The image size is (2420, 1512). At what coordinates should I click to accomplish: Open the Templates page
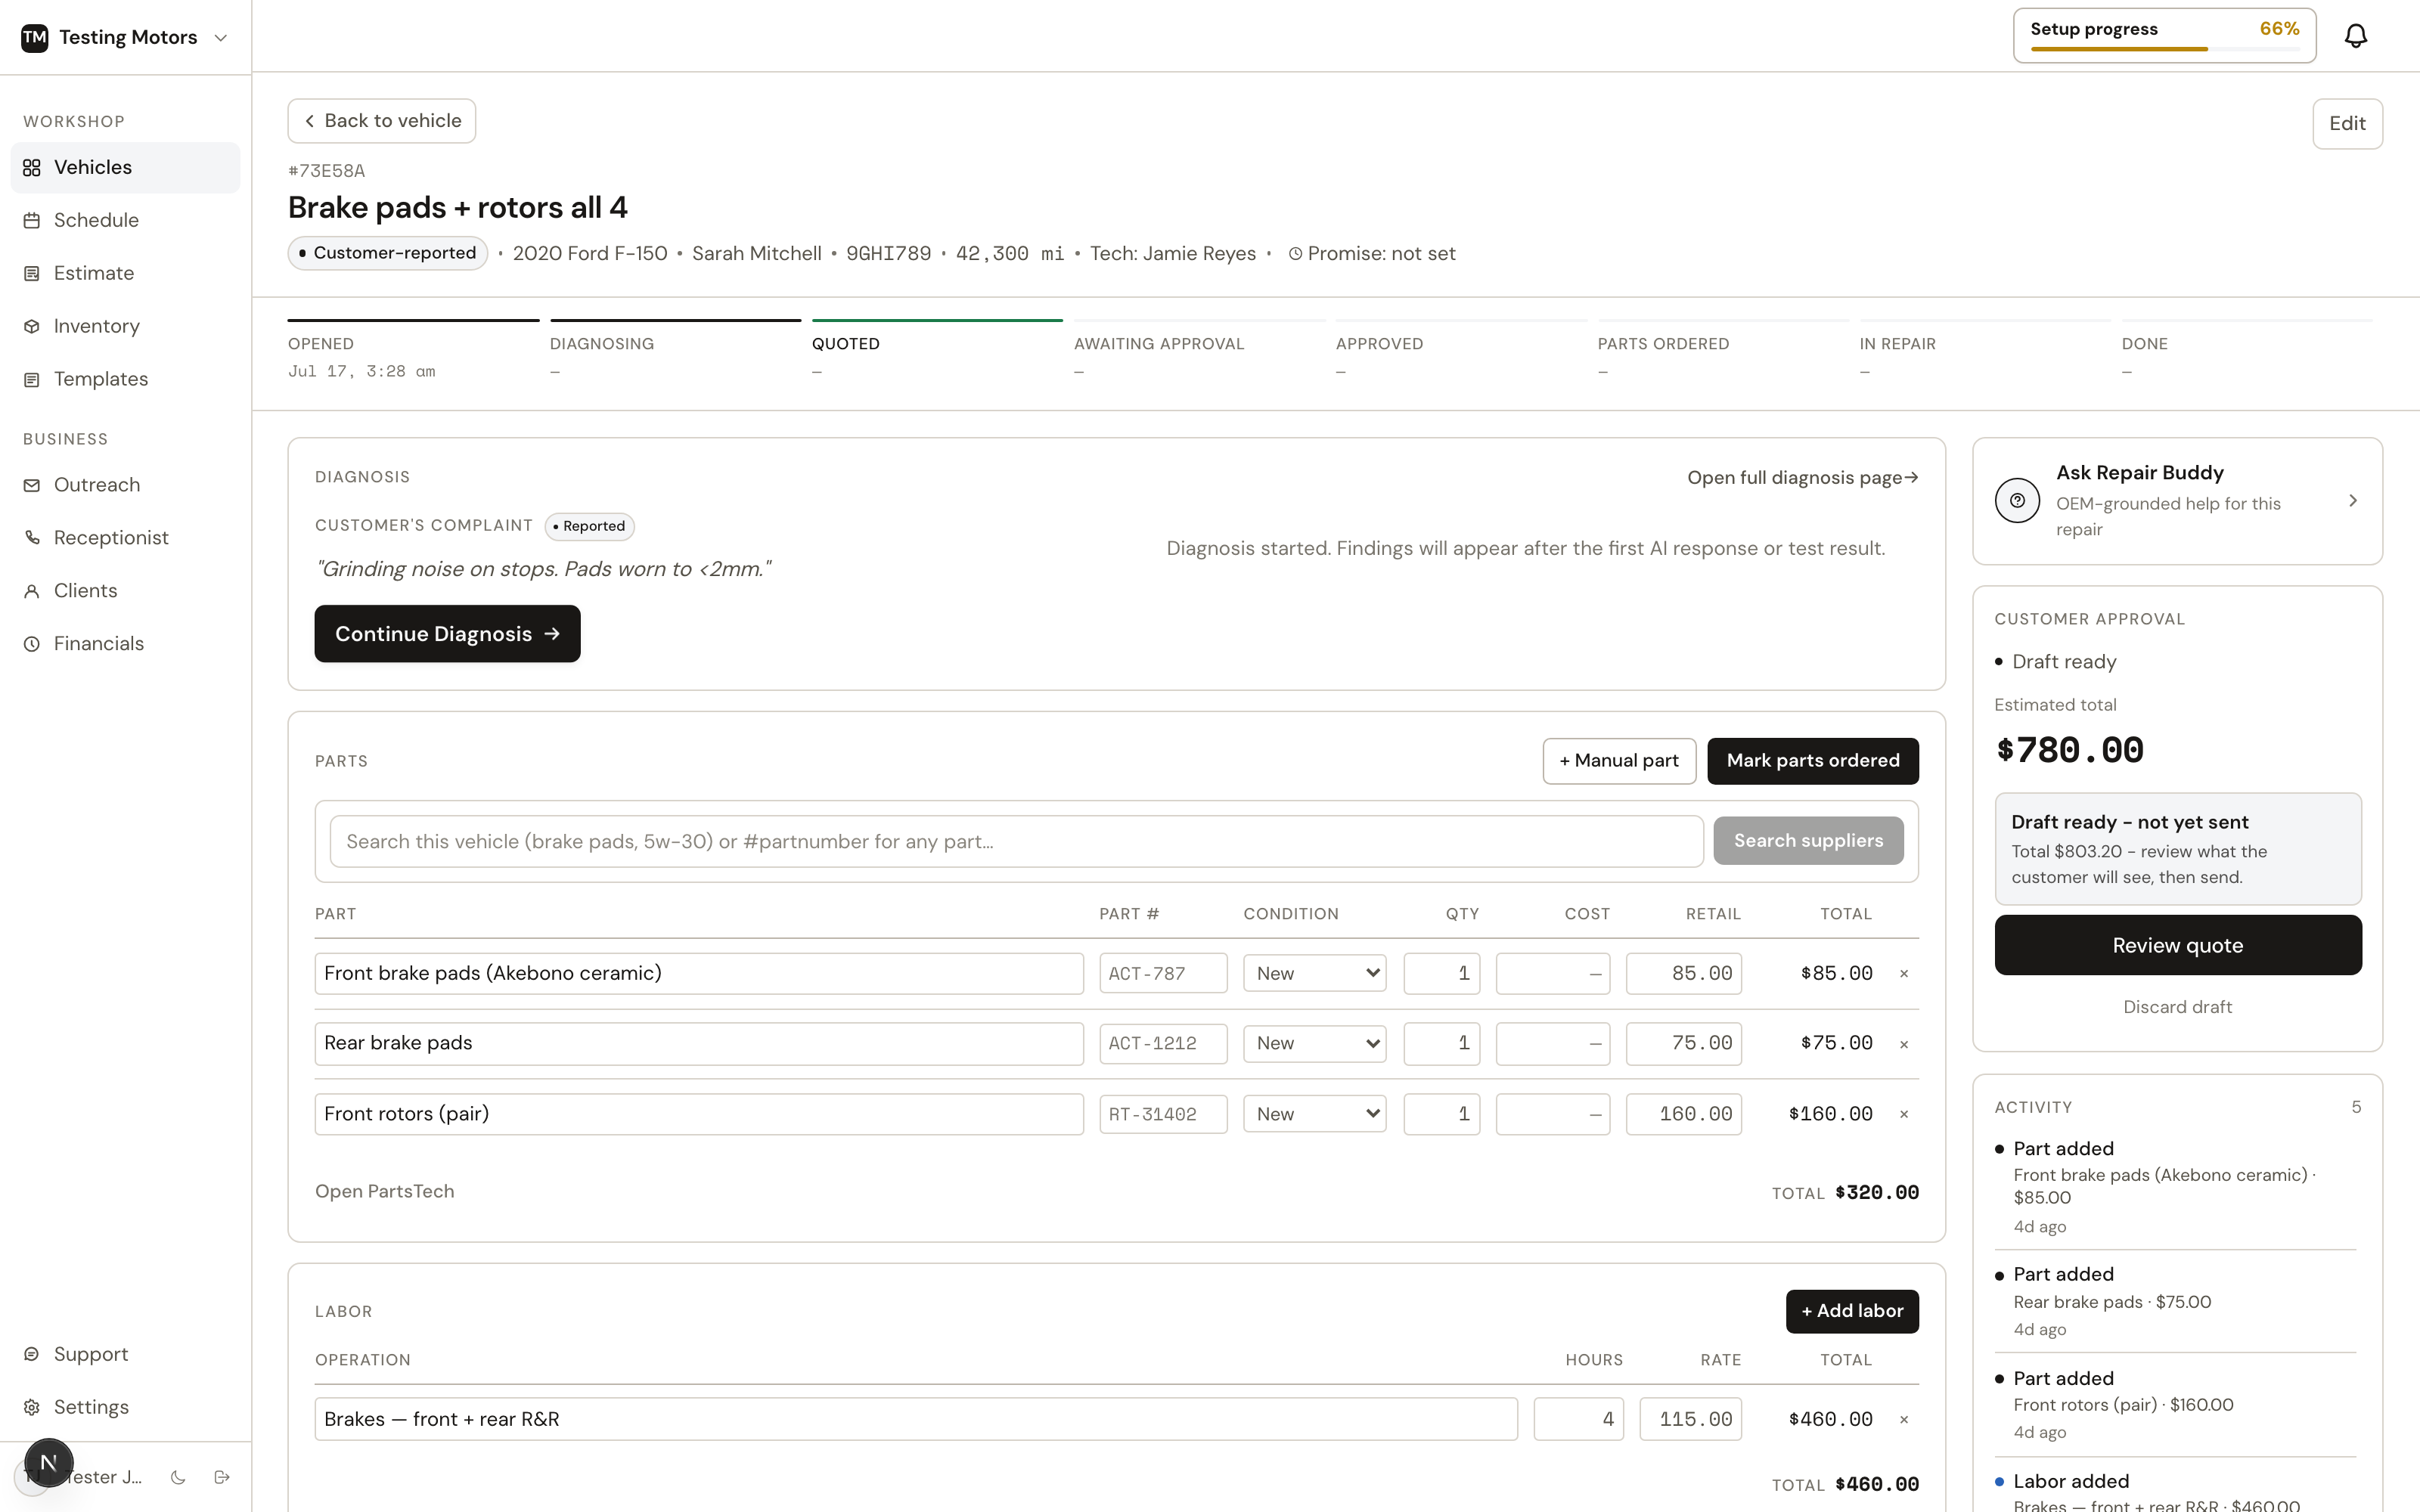[x=126, y=379]
